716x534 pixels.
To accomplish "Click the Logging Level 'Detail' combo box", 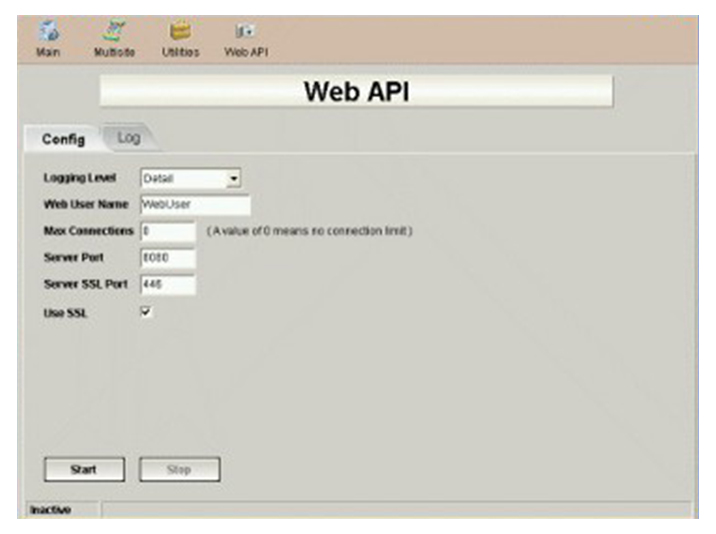I will pyautogui.click(x=183, y=179).
